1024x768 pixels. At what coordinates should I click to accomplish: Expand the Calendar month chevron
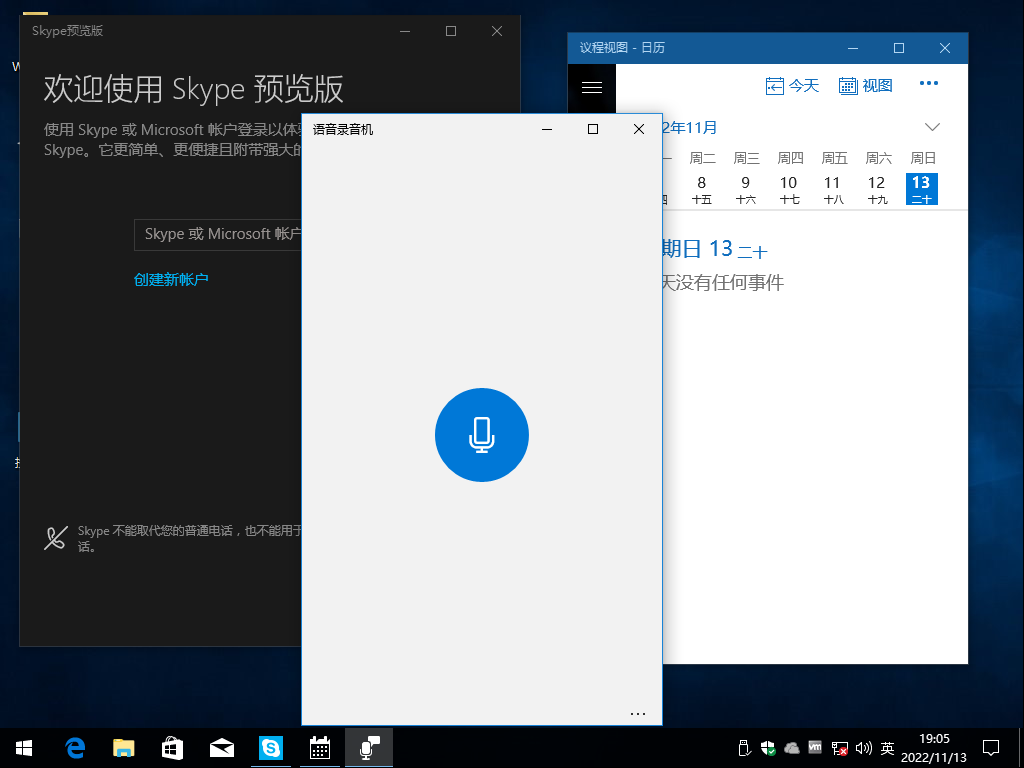[x=933, y=127]
